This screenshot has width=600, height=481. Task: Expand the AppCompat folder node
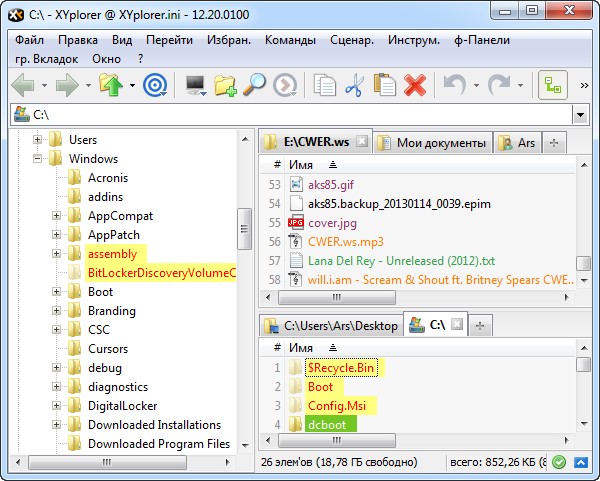(57, 216)
